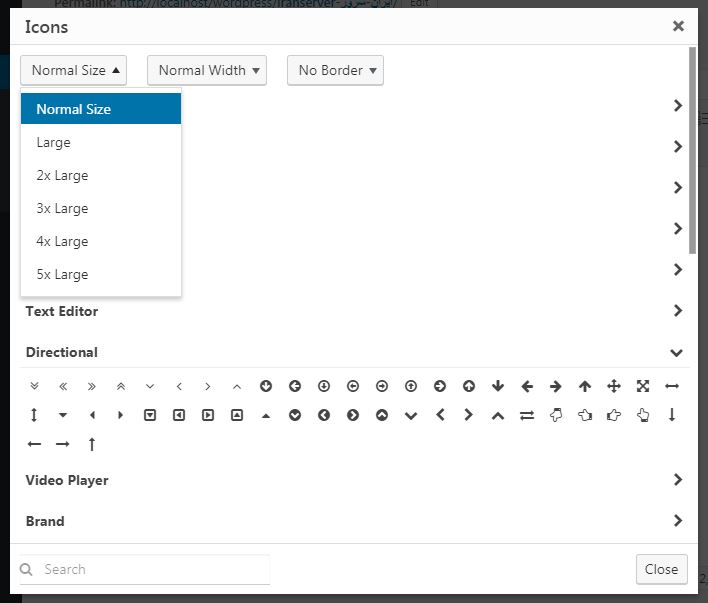Expand the Brand icons section
This screenshot has height=603, width=708.
(x=677, y=521)
